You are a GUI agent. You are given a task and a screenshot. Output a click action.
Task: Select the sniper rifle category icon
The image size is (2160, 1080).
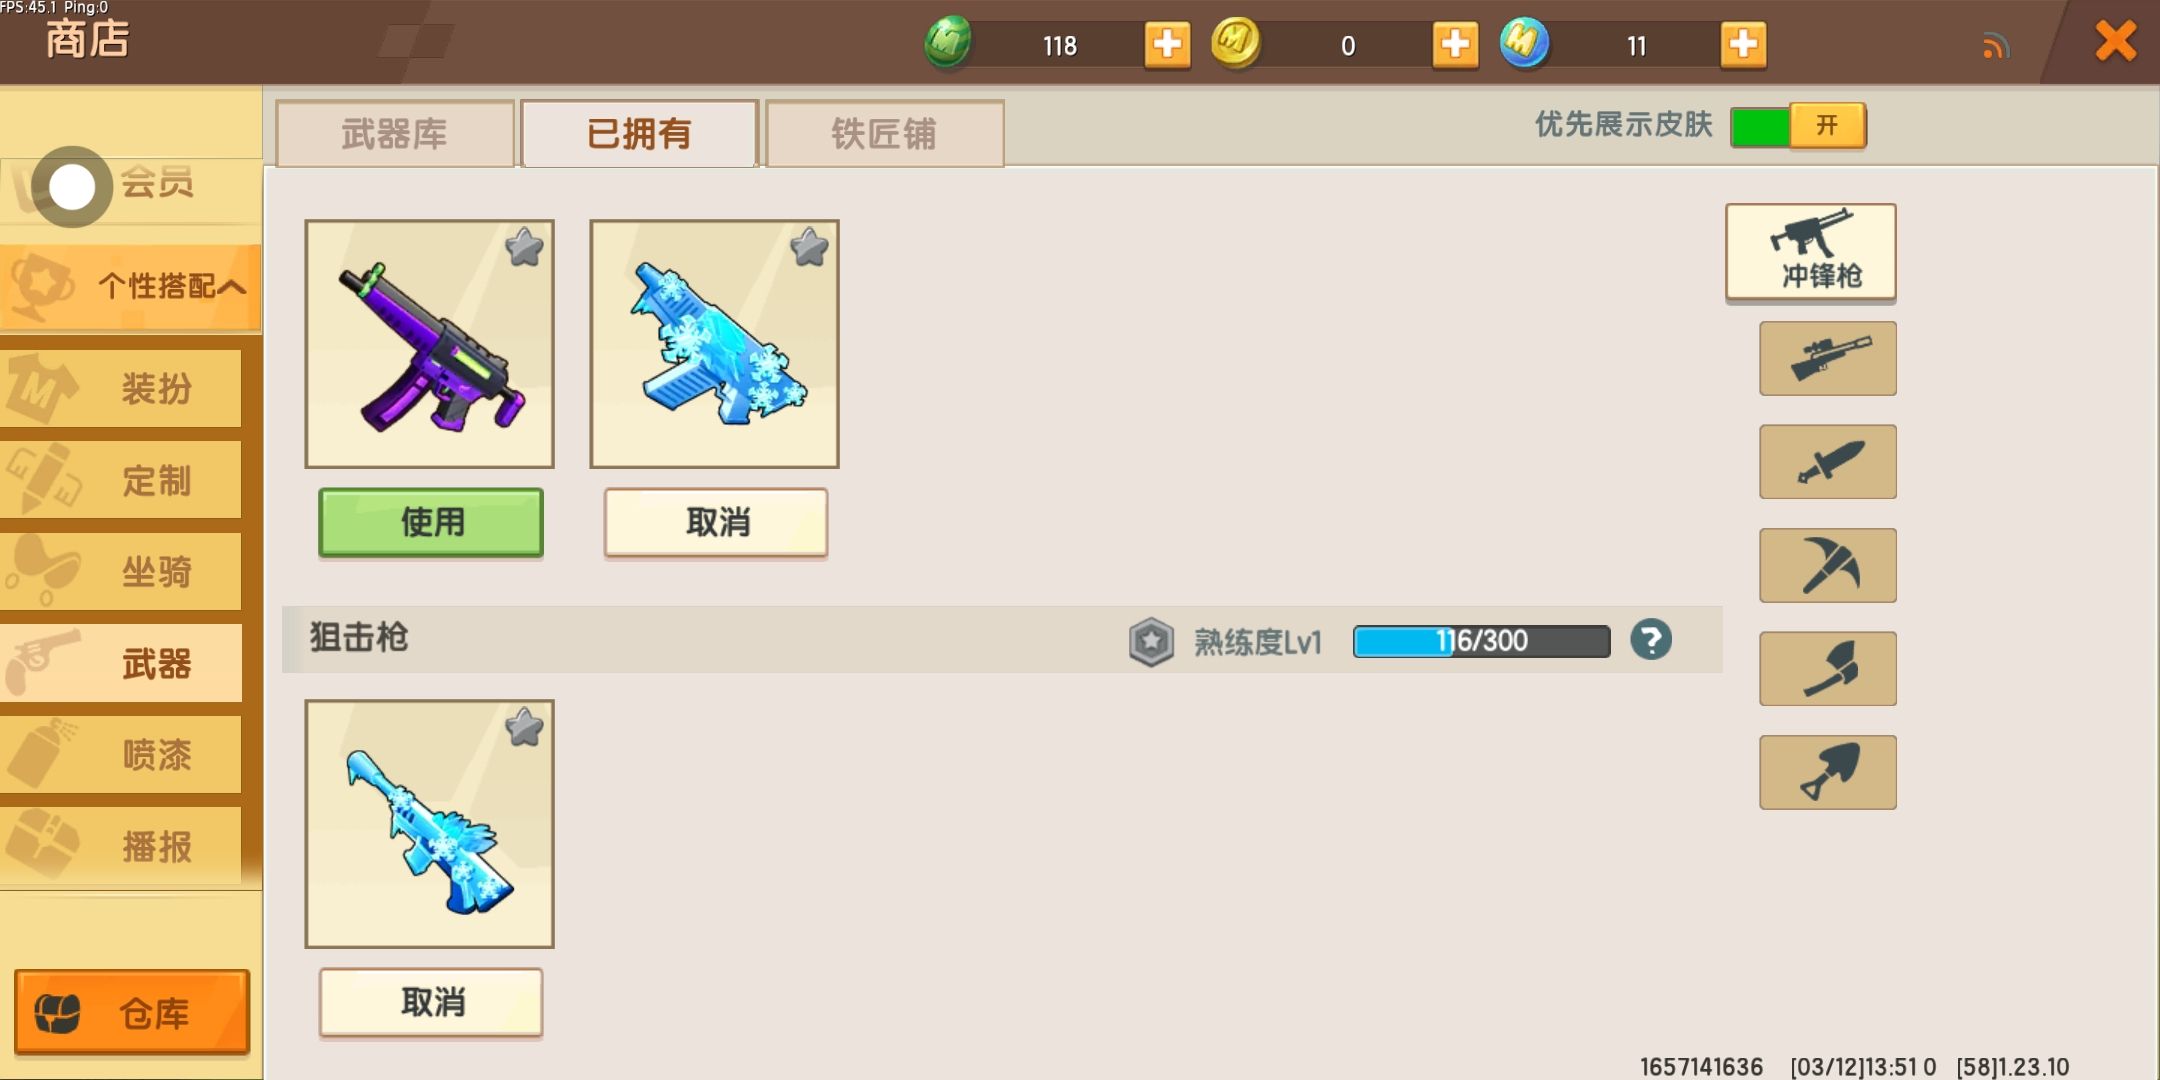point(1828,358)
